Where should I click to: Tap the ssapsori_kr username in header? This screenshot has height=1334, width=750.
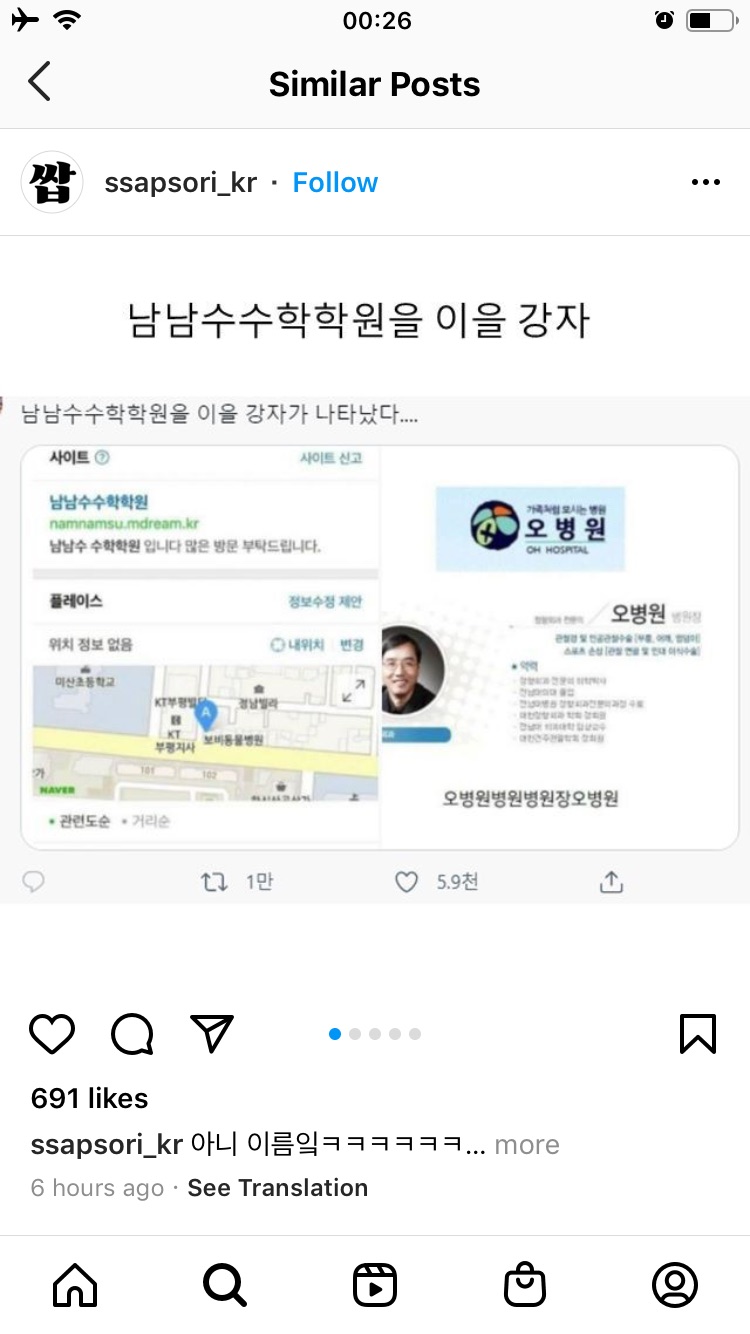pos(181,183)
